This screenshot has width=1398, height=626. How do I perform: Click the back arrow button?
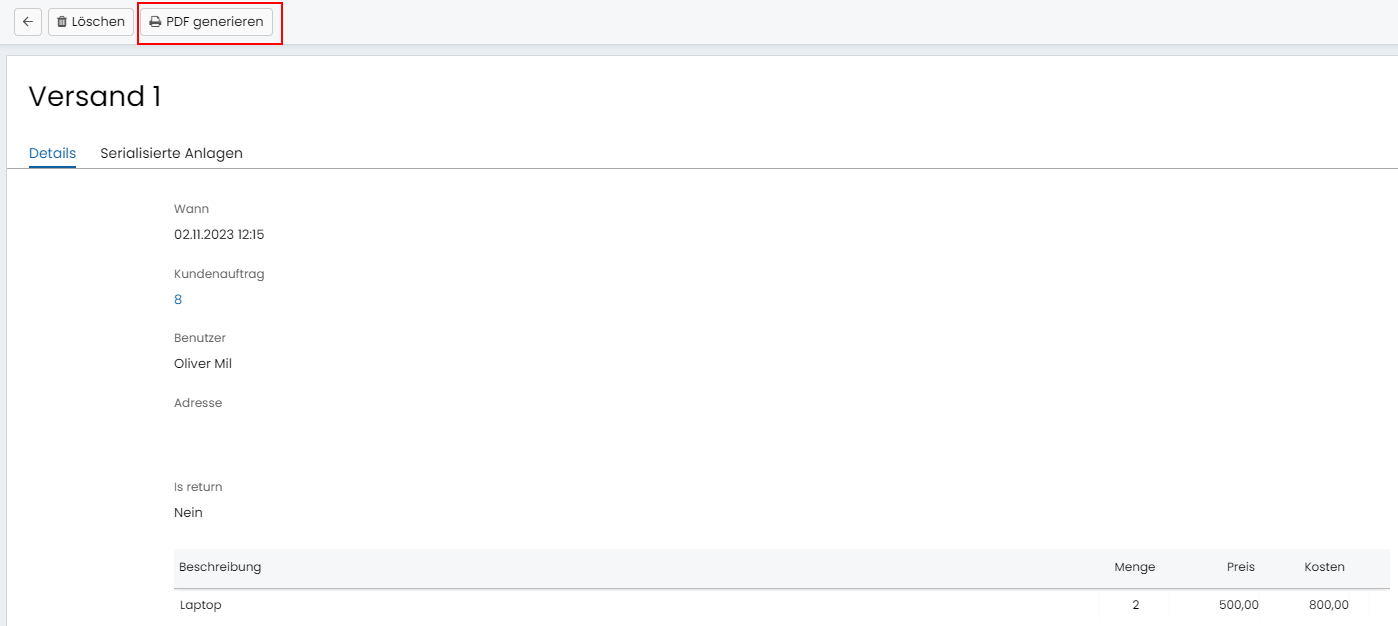[x=28, y=22]
